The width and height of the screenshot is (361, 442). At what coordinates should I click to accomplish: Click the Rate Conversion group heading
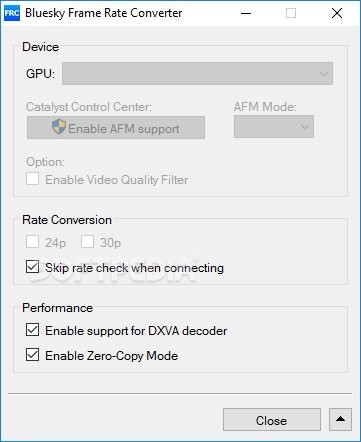tap(67, 220)
